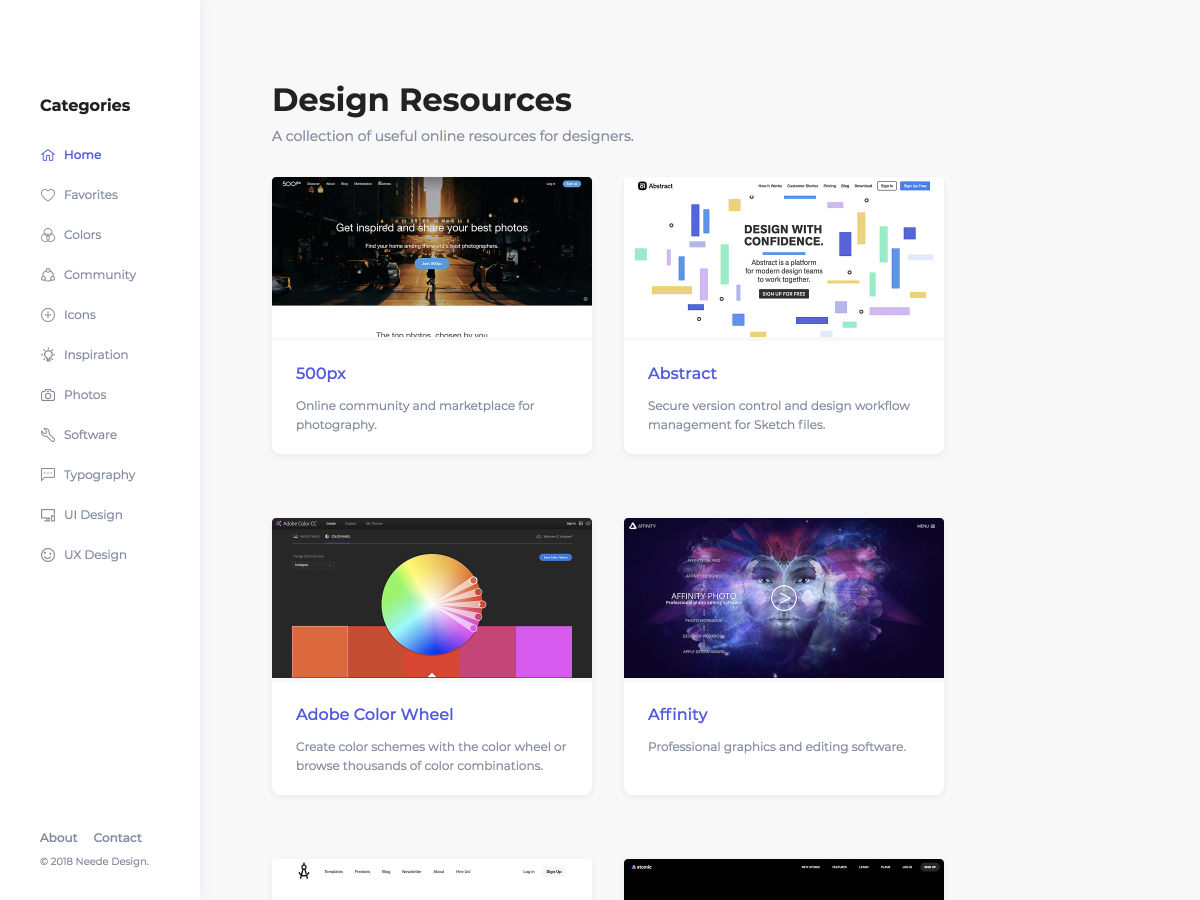The image size is (1200, 900).
Task: Click the Colors overlapping circles icon
Action: click(x=47, y=235)
